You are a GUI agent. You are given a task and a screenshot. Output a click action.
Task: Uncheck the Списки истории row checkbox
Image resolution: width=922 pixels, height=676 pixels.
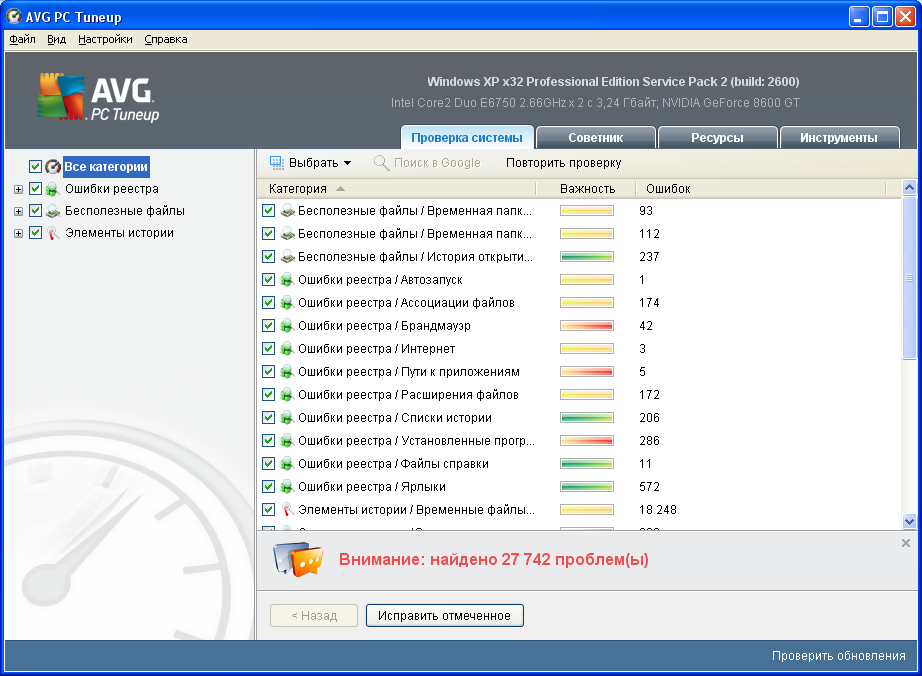click(x=269, y=418)
